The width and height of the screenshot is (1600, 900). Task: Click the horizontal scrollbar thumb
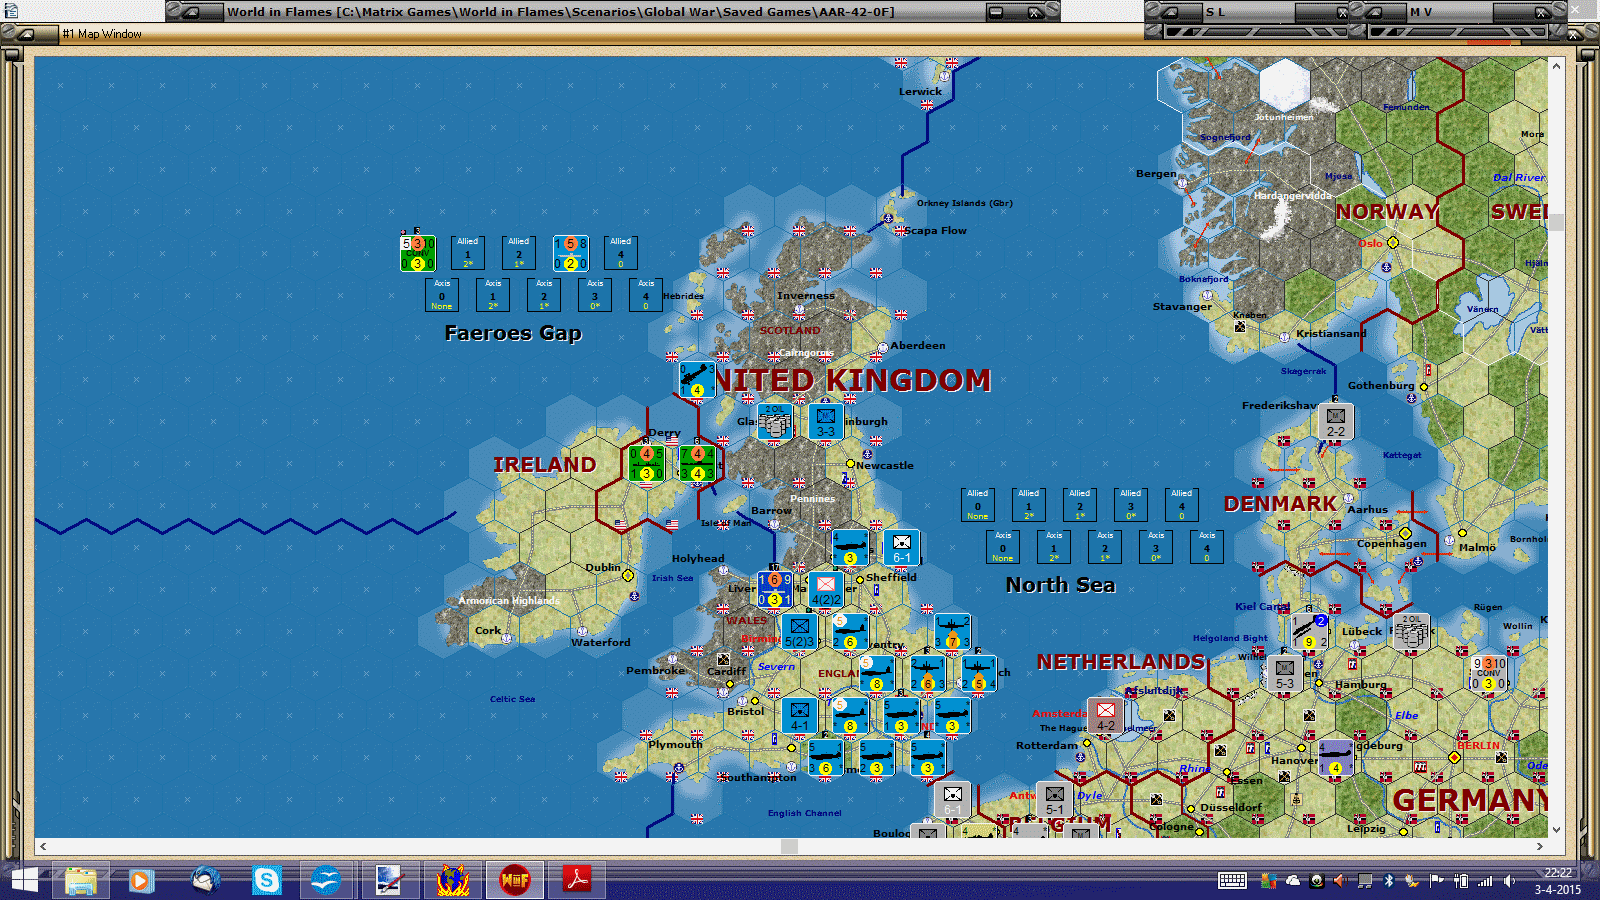pyautogui.click(x=789, y=846)
